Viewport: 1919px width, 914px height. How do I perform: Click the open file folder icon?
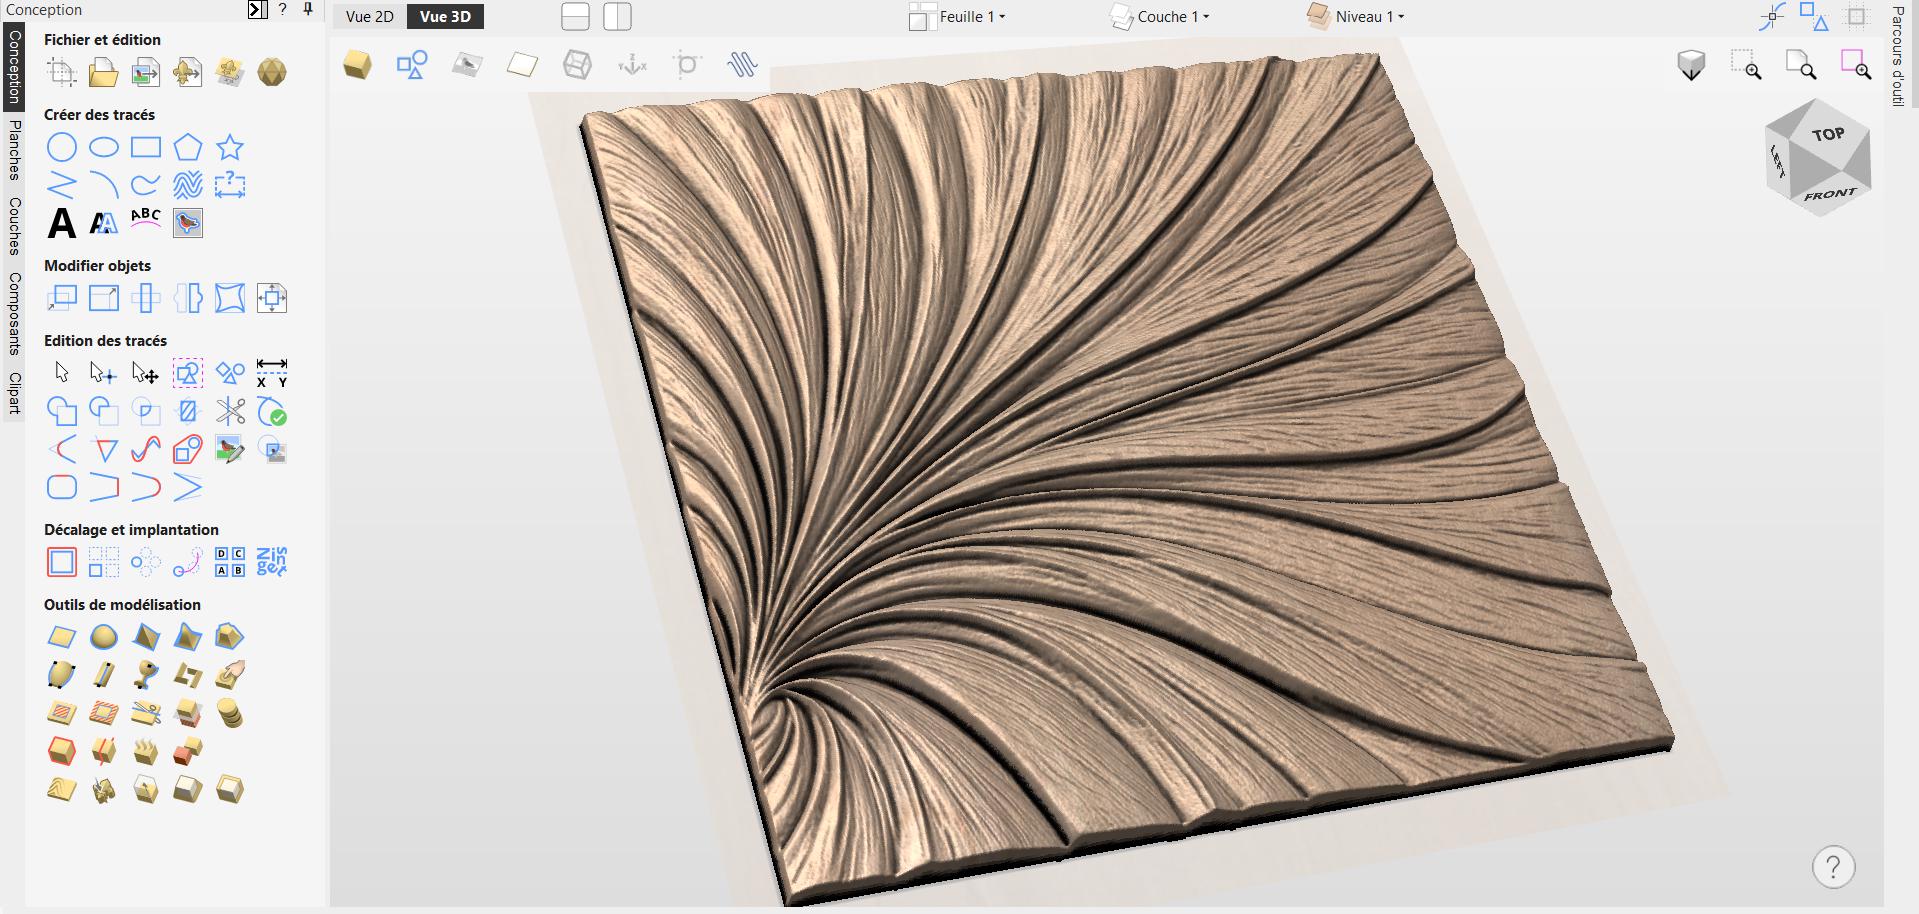104,72
